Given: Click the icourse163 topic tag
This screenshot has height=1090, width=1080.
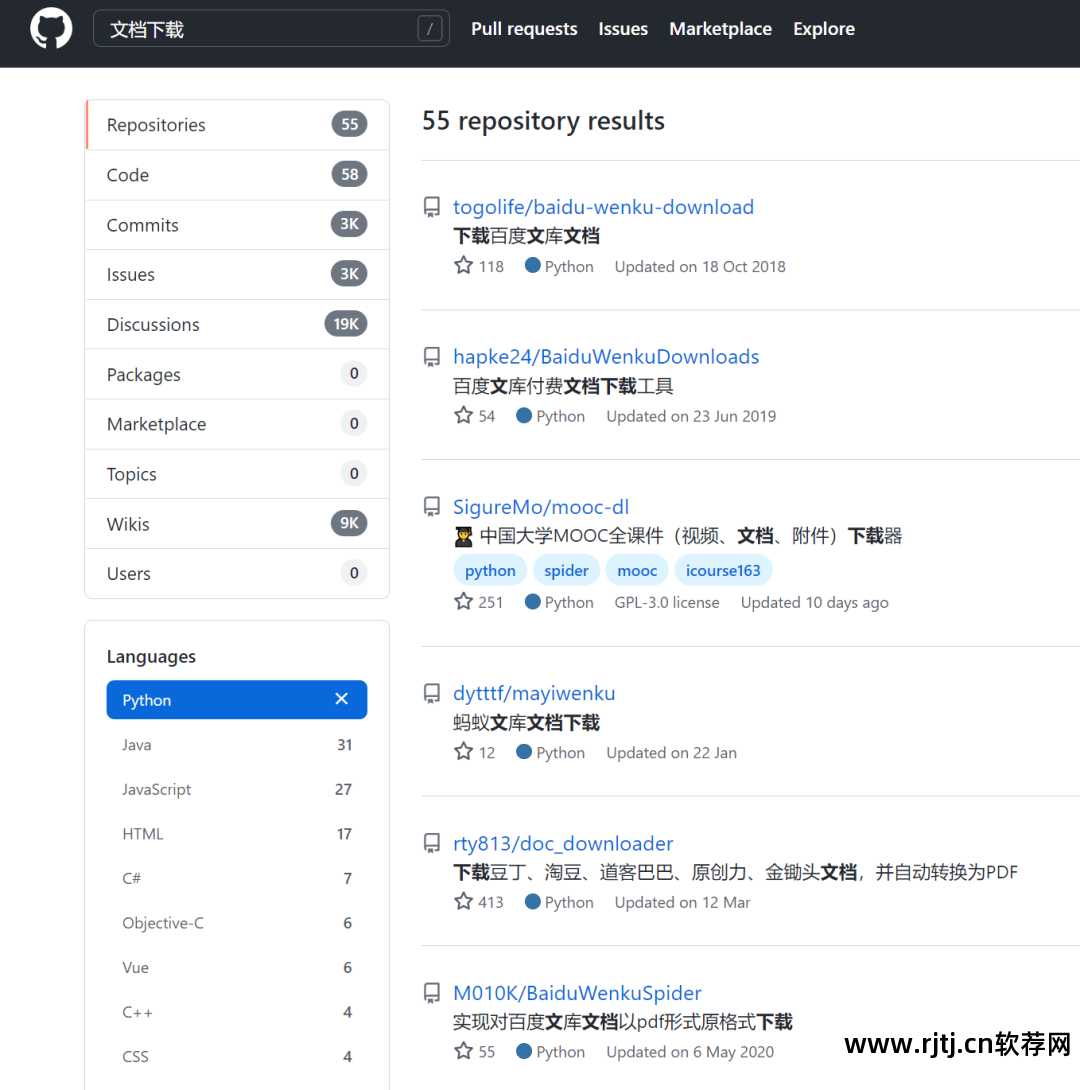Looking at the screenshot, I should [x=723, y=571].
